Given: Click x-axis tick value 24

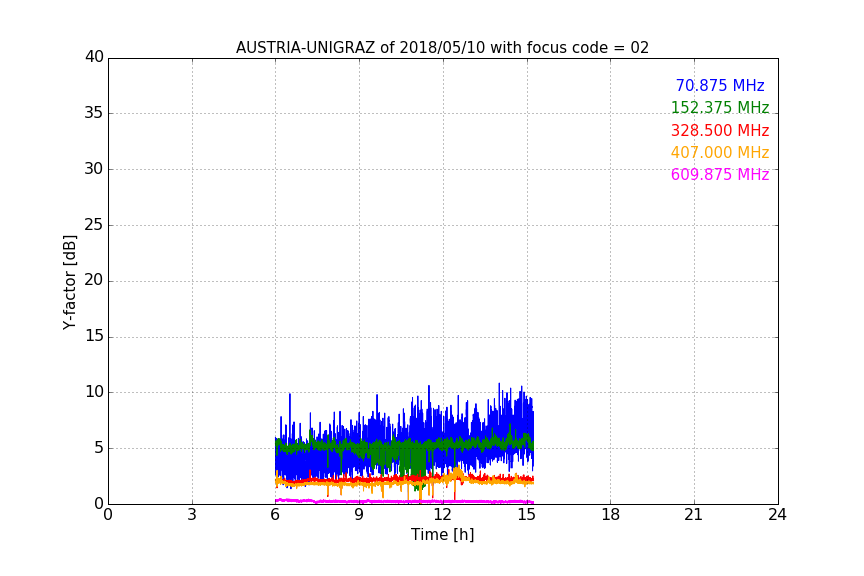Looking at the screenshot, I should pyautogui.click(x=777, y=515).
